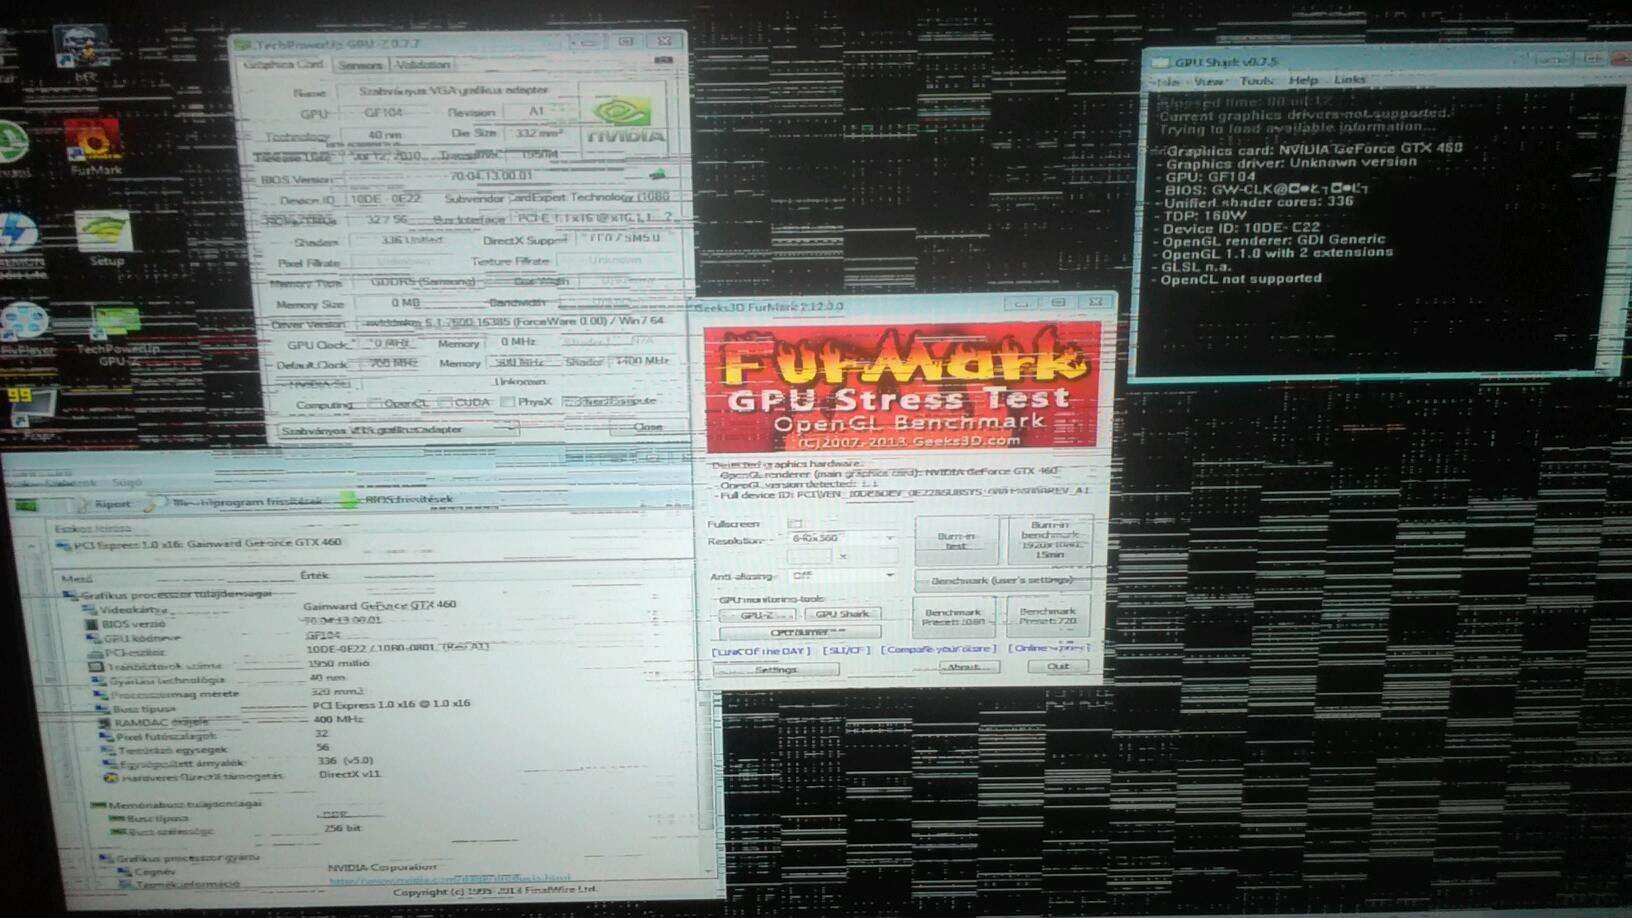Open the Tools menu in GPU Shark
Viewport: 1632px width, 918px height.
(x=1256, y=80)
